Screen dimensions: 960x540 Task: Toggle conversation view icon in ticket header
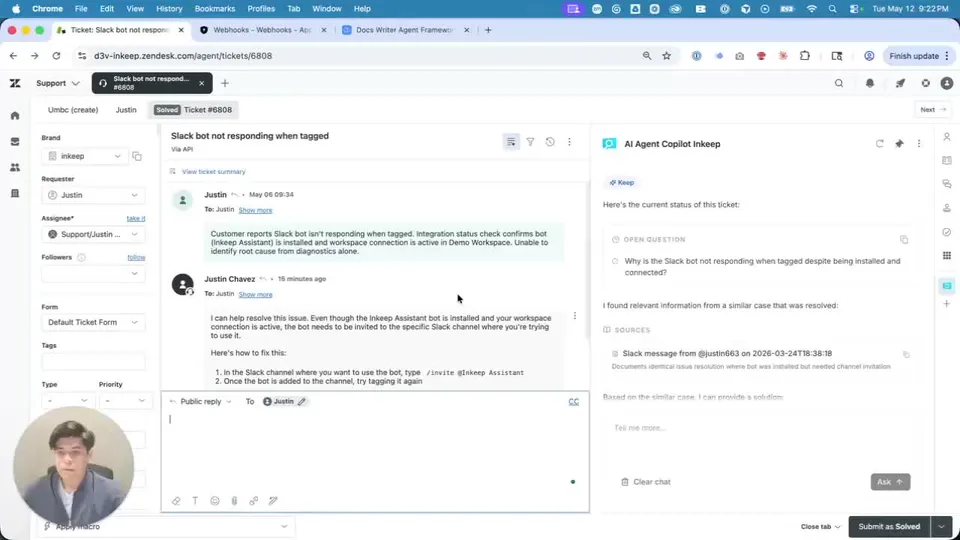pos(511,142)
